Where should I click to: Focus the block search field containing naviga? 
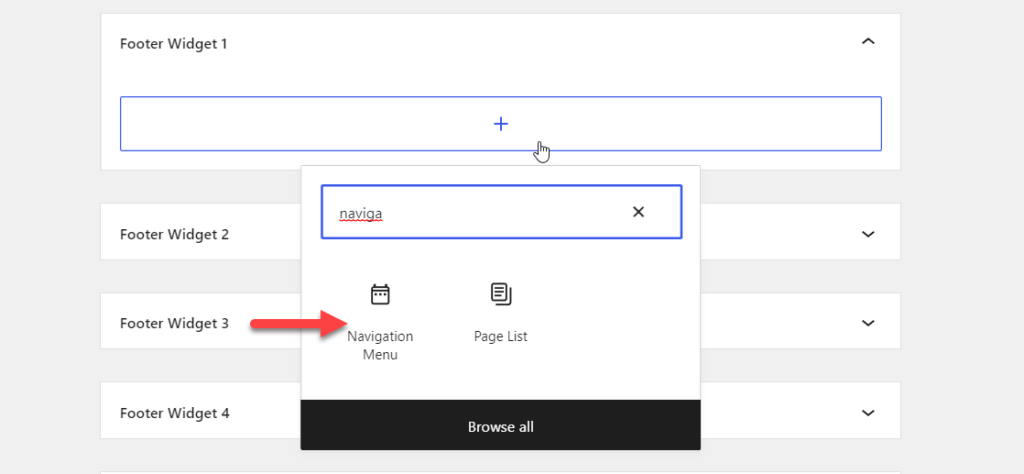click(502, 212)
